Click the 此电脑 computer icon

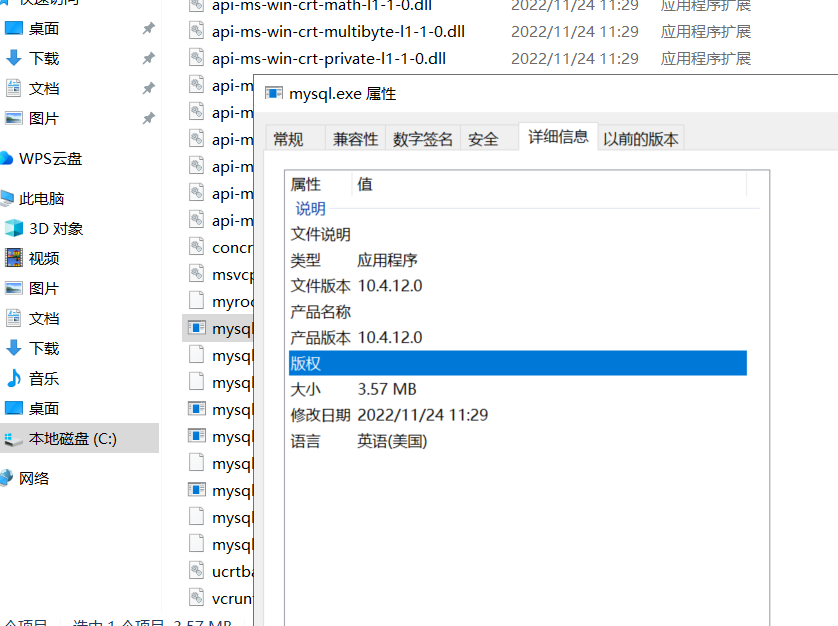click(x=6, y=198)
